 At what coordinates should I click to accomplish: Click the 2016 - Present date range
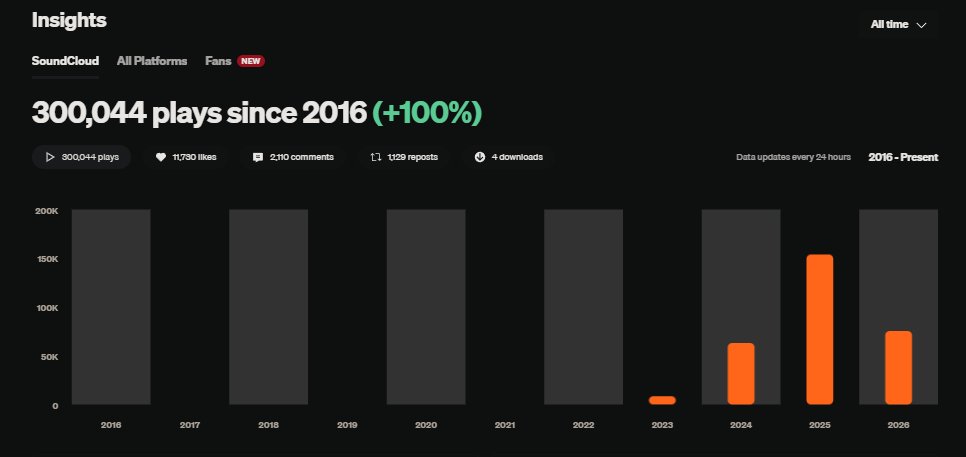(x=903, y=157)
